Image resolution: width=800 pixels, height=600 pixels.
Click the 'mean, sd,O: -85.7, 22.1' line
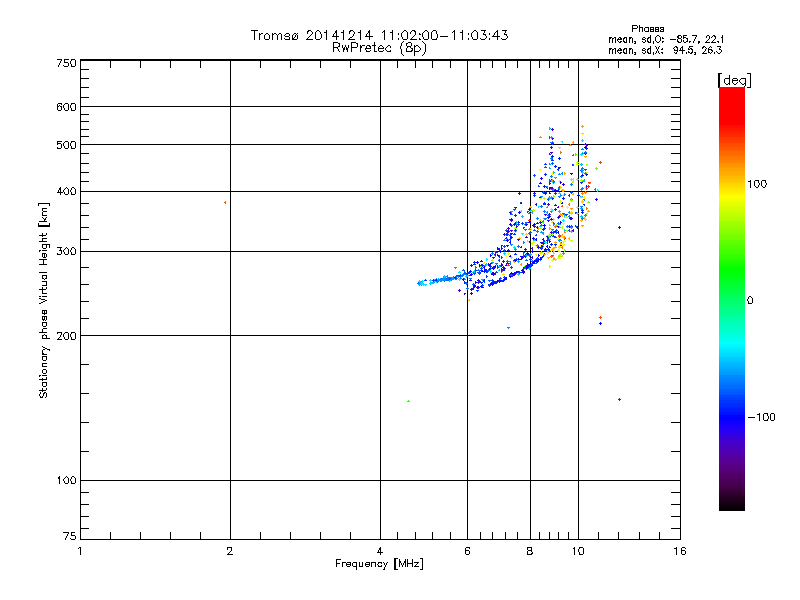click(x=666, y=40)
